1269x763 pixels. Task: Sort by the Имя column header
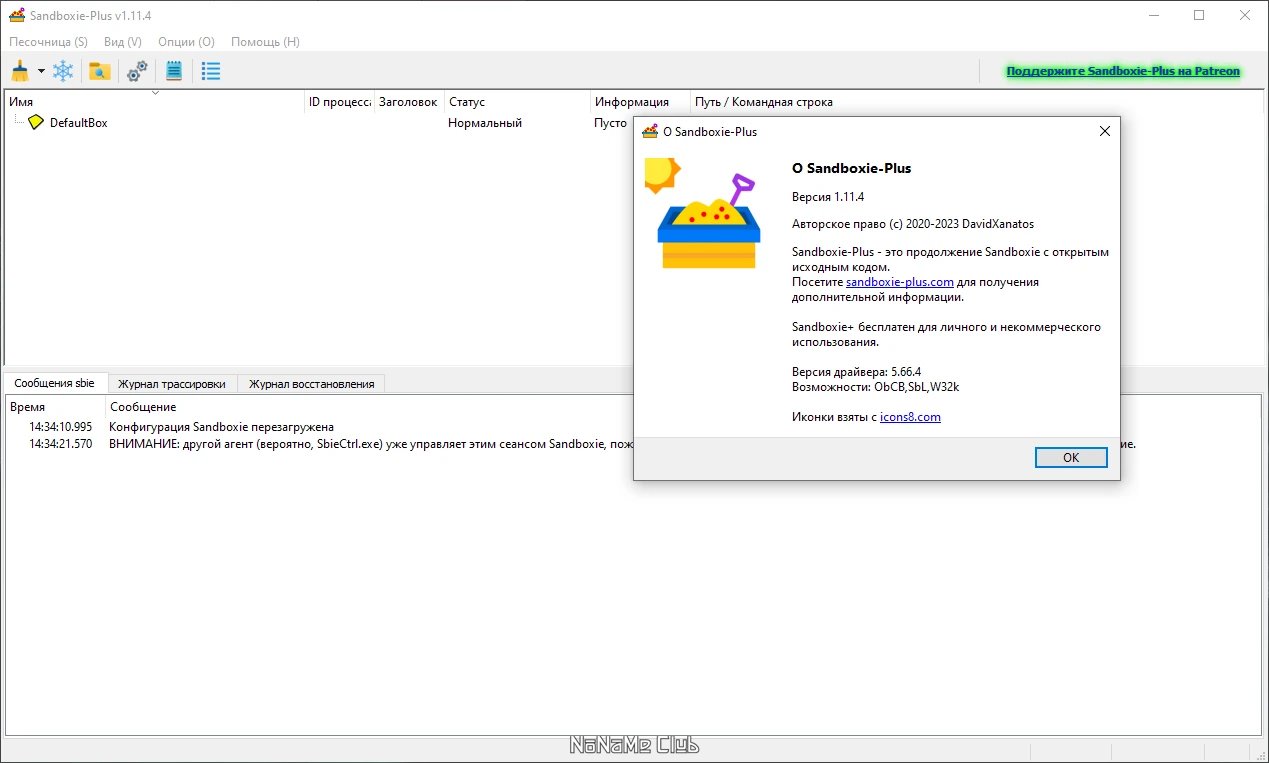[x=155, y=102]
